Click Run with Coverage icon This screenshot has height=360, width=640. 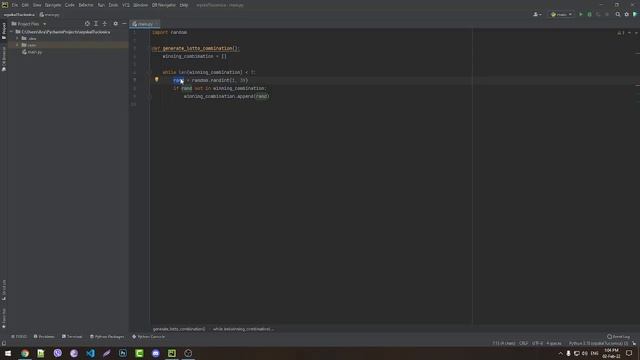[598, 14]
